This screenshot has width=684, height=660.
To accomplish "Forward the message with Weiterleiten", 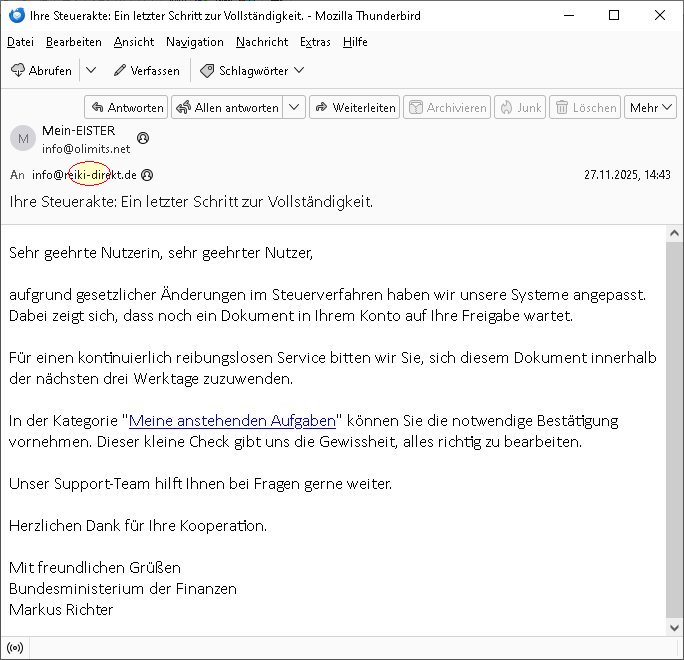I will tap(354, 108).
